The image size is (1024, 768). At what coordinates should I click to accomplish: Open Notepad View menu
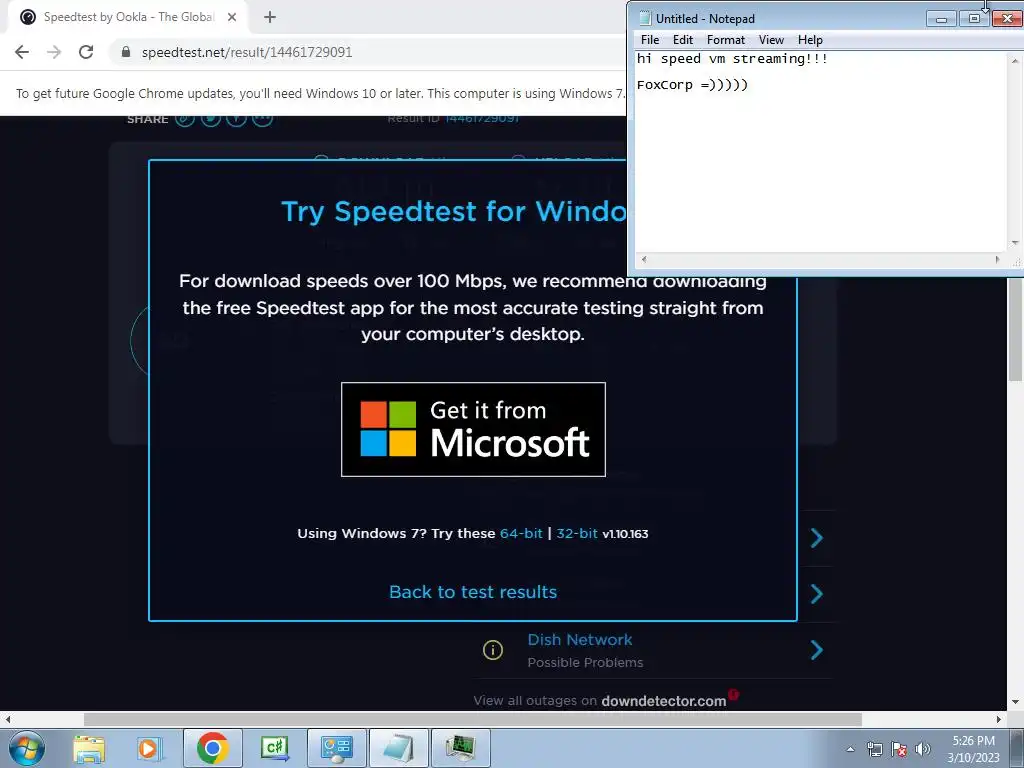pos(771,40)
